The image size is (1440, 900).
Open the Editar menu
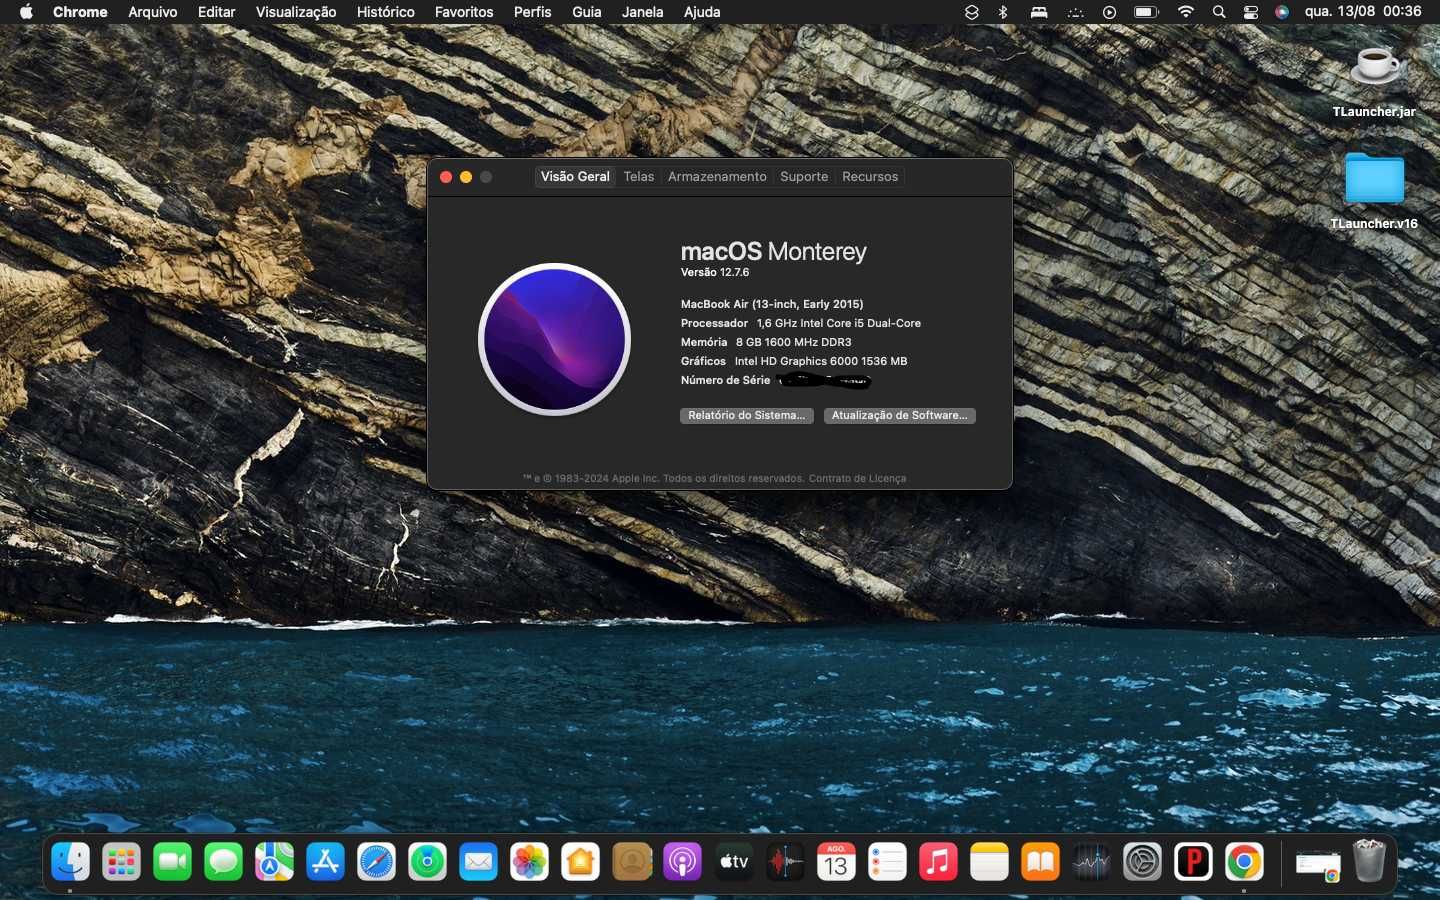(x=216, y=12)
